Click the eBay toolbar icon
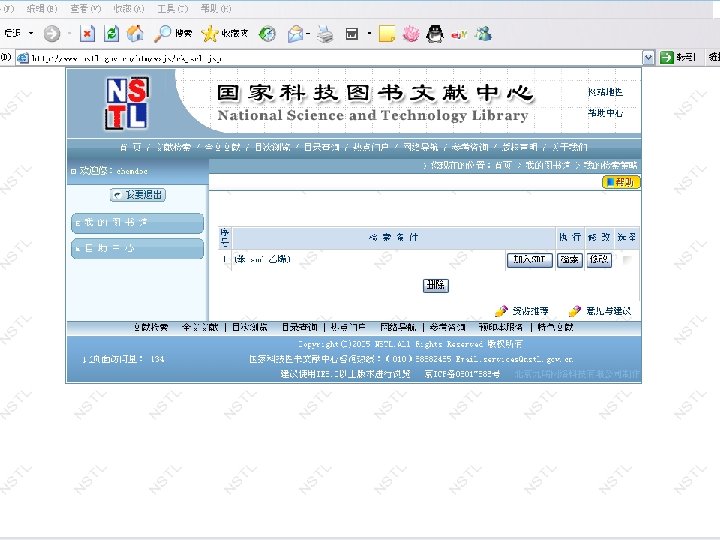 pyautogui.click(x=459, y=34)
